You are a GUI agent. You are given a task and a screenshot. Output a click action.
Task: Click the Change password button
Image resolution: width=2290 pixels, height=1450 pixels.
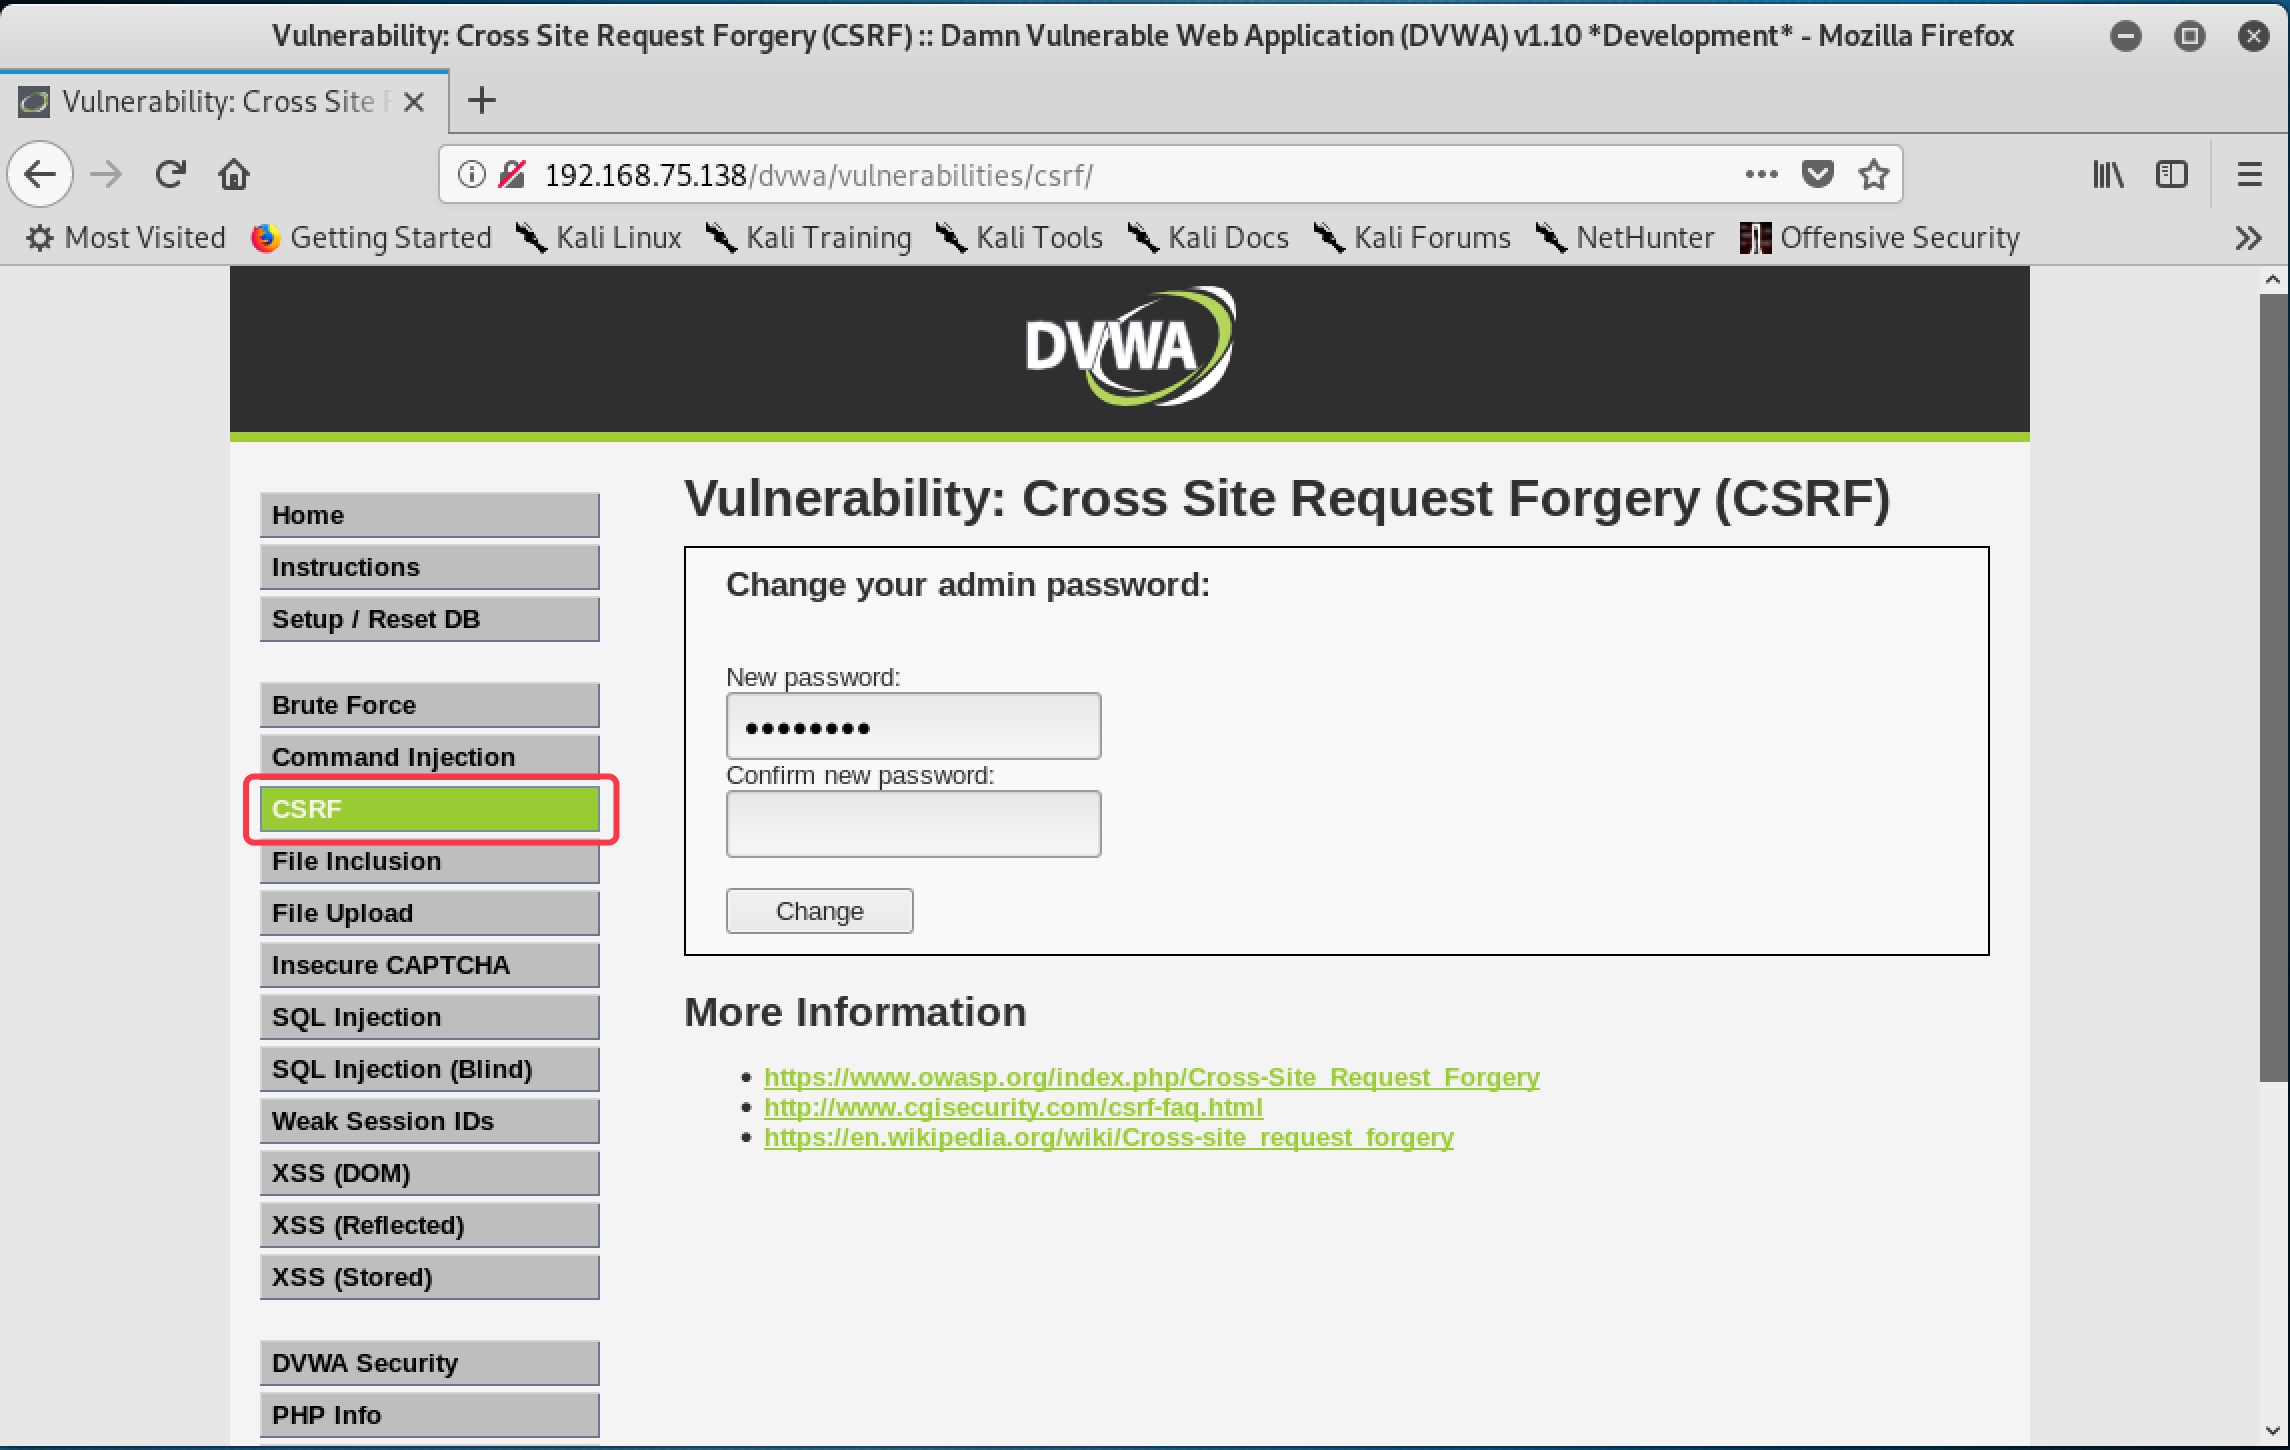tap(820, 911)
